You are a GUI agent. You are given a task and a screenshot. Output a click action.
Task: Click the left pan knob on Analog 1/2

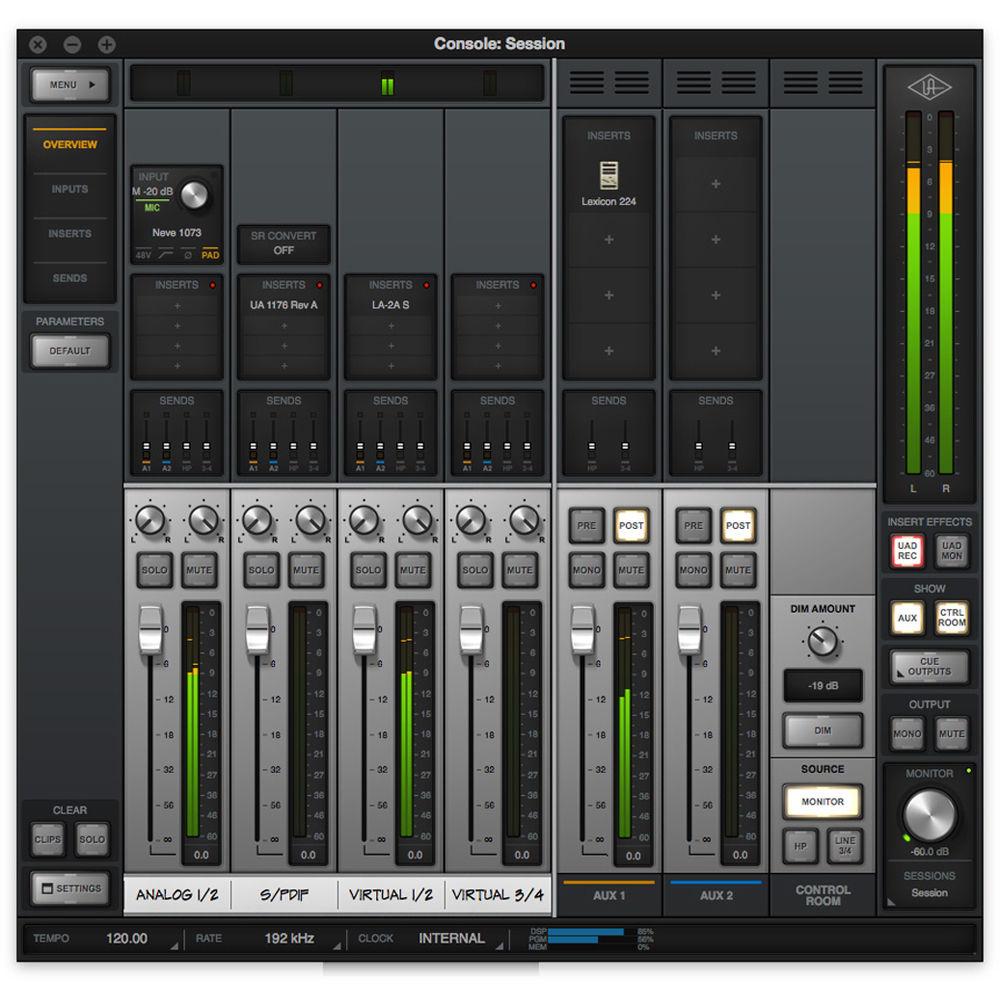tap(151, 519)
